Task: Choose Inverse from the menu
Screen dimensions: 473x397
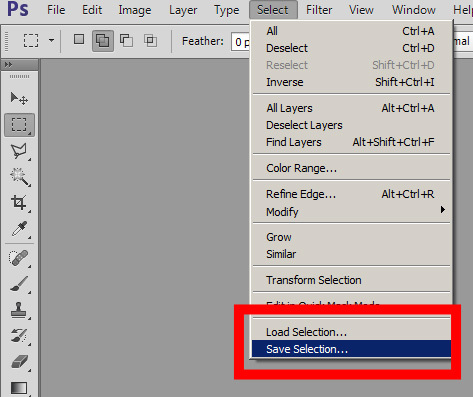Action: [351, 82]
